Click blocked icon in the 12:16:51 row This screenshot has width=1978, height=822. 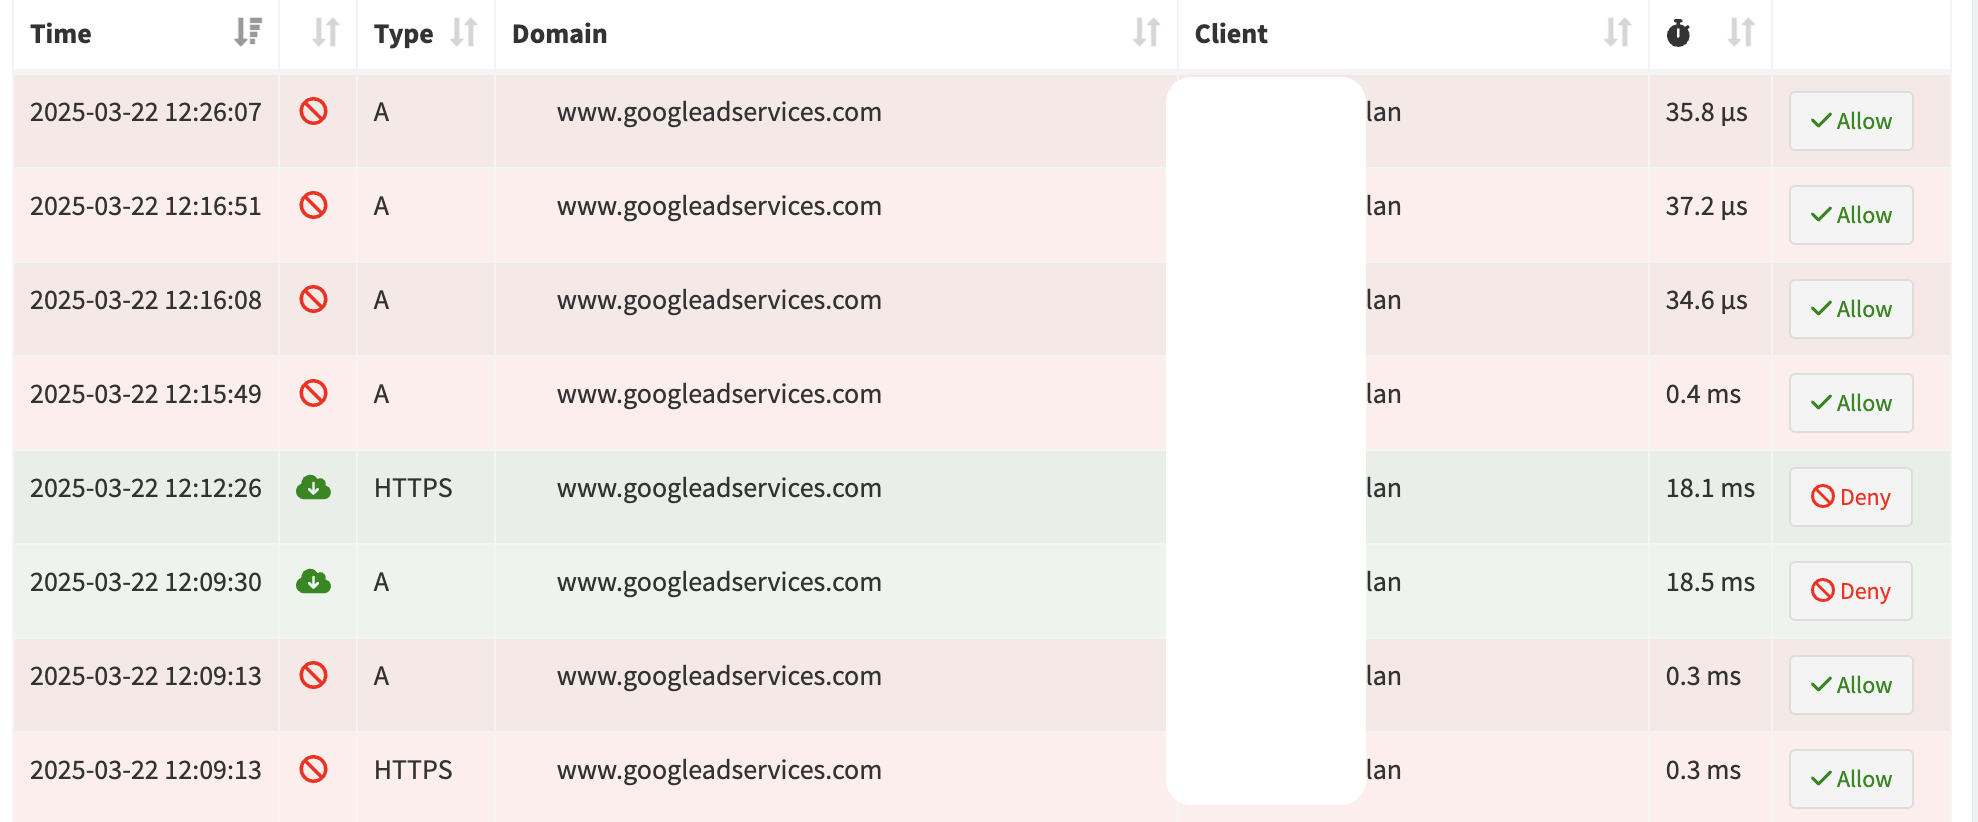point(313,205)
